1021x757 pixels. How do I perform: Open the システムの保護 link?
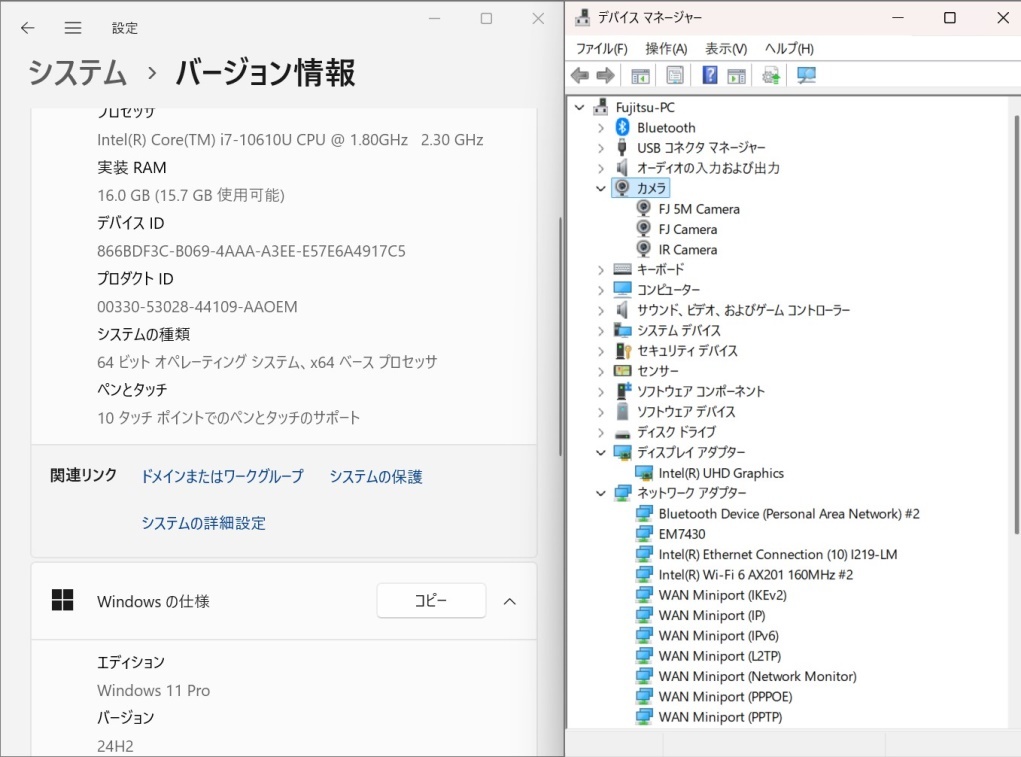[x=374, y=476]
